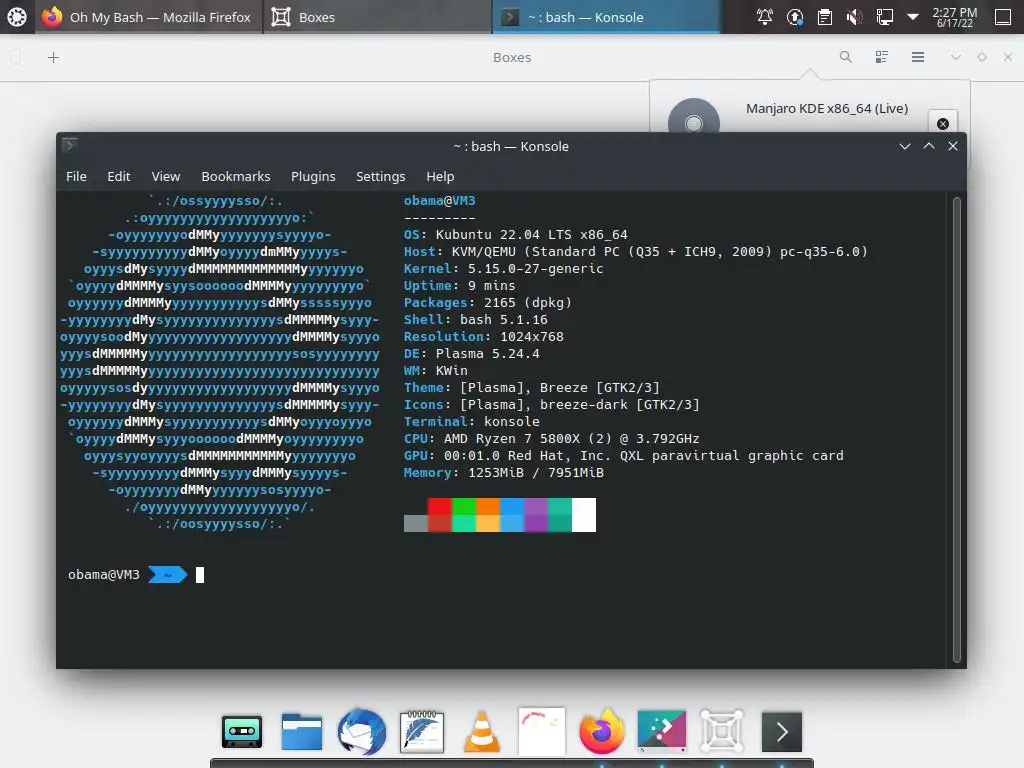Open the clock showing 2:27 PM
Image resolution: width=1024 pixels, height=768 pixels.
955,17
